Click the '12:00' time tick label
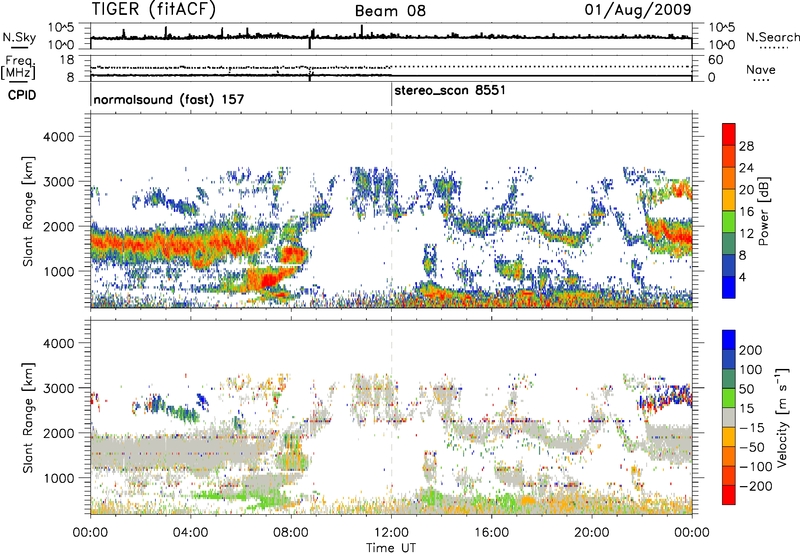The height and width of the screenshot is (554, 800). click(x=391, y=533)
